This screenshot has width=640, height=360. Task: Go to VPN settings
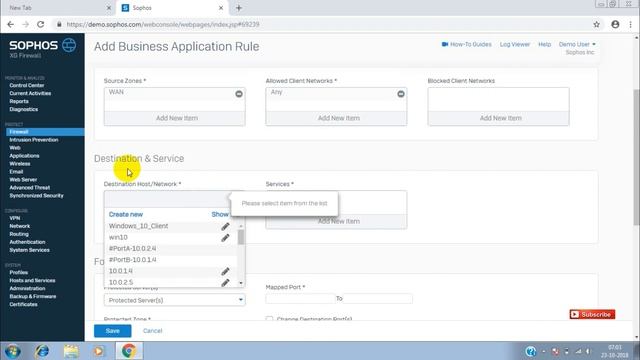[15, 218]
